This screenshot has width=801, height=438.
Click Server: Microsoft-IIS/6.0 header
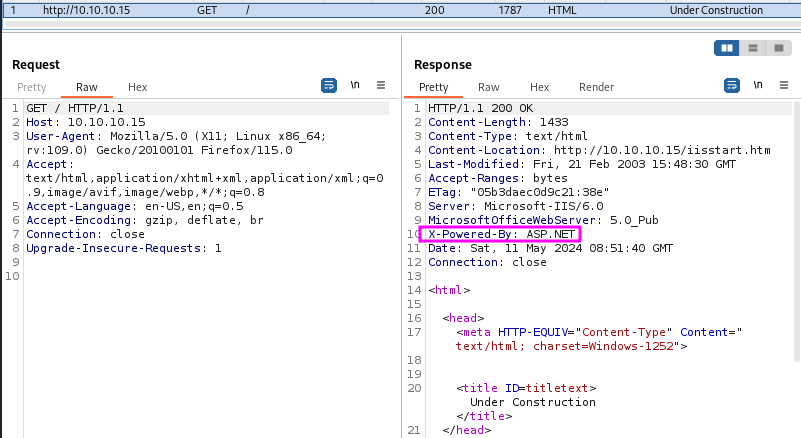coord(516,206)
